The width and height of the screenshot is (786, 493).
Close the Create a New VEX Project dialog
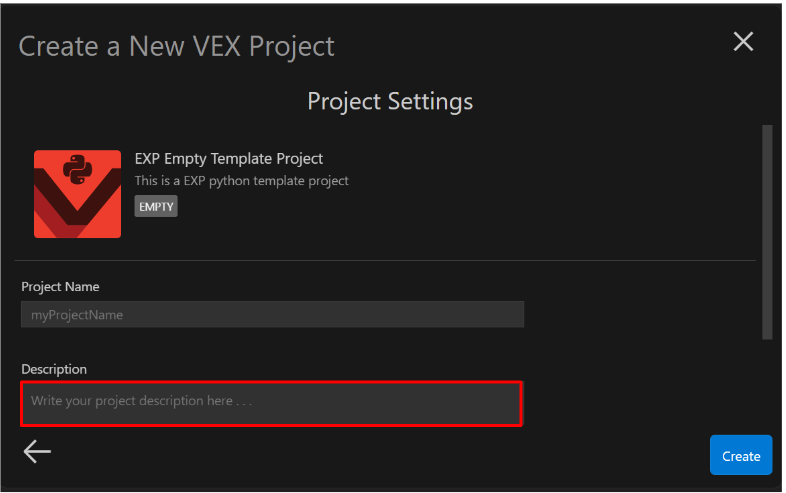tap(743, 41)
